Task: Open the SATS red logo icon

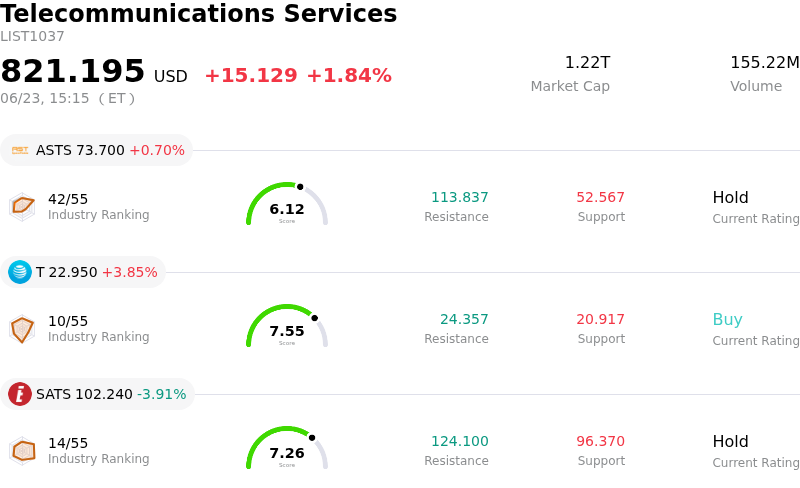Action: 20,394
